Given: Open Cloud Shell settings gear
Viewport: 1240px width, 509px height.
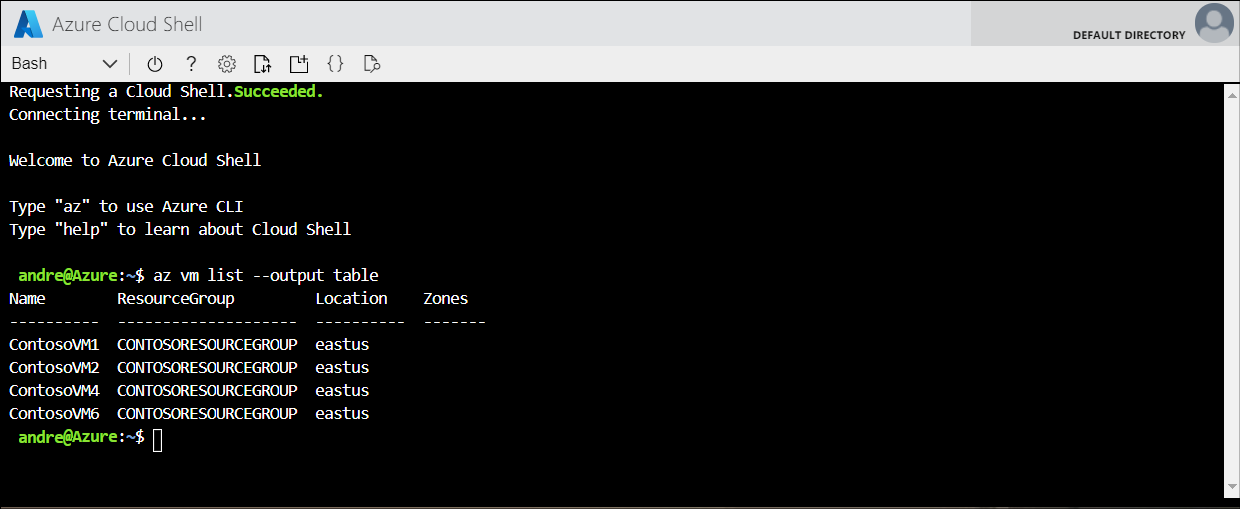Looking at the screenshot, I should point(227,64).
